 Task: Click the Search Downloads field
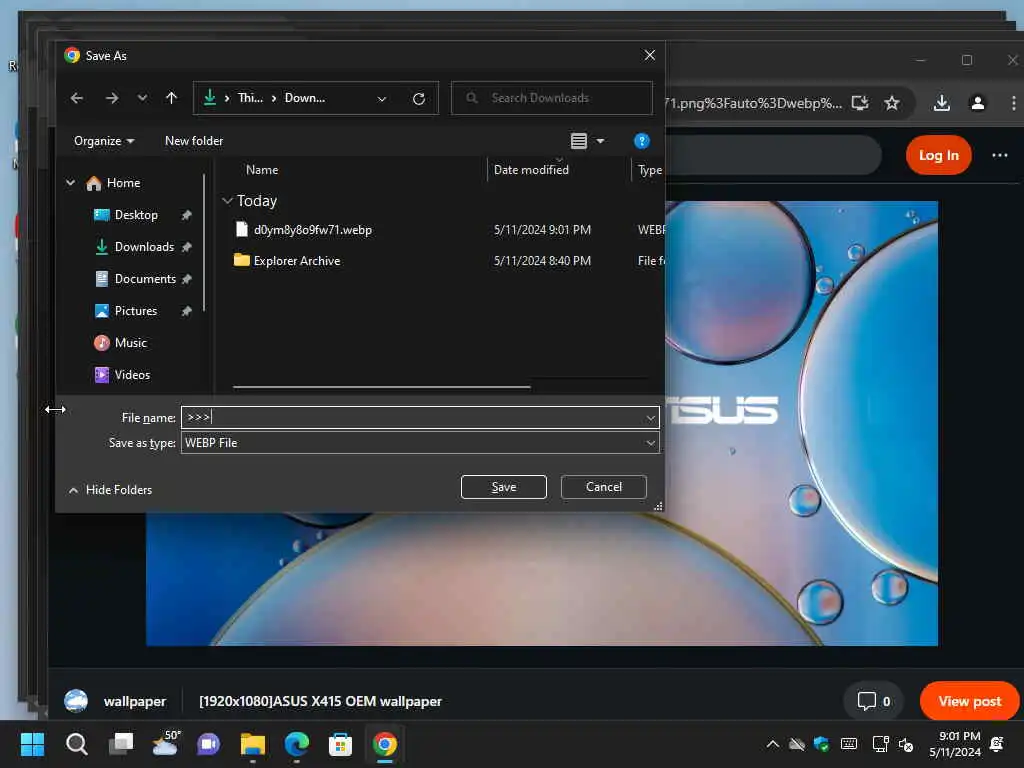(x=552, y=98)
